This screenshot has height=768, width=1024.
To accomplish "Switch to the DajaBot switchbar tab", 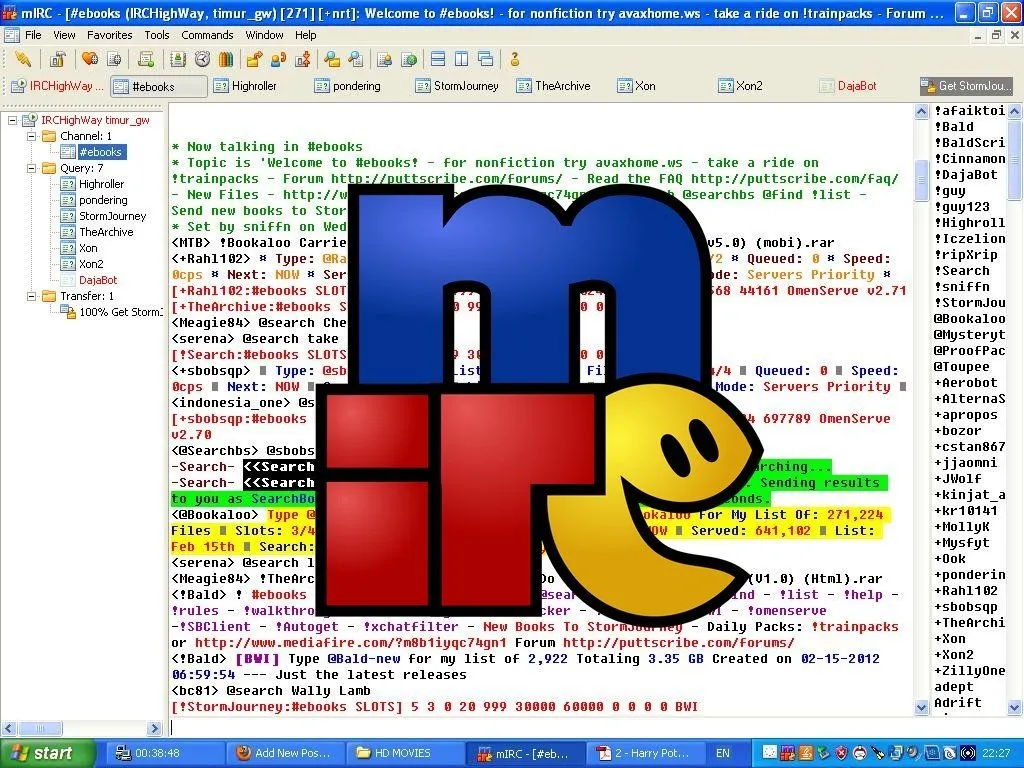I will pyautogui.click(x=857, y=86).
